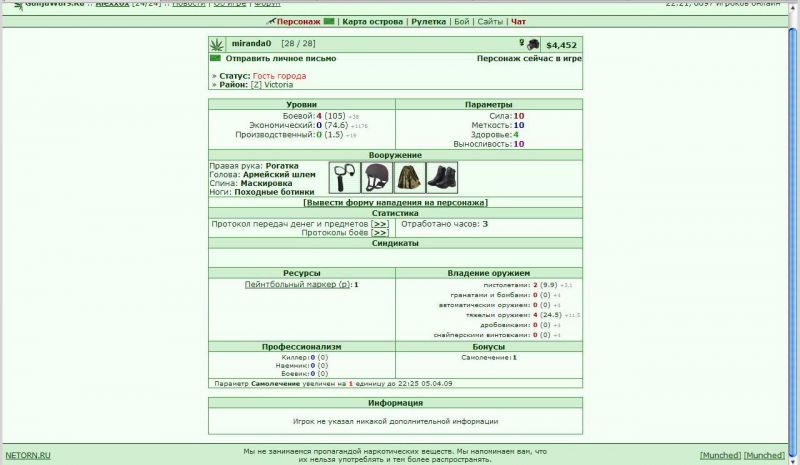Click the Боевик professionalism row
This screenshot has width=800, height=465.
[305, 374]
